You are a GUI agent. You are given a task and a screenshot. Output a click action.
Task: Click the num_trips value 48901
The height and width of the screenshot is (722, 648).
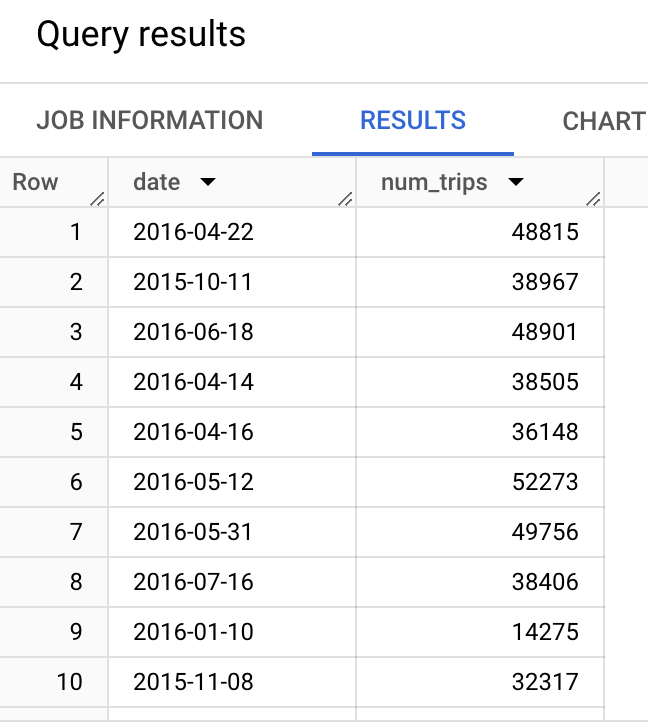(544, 332)
